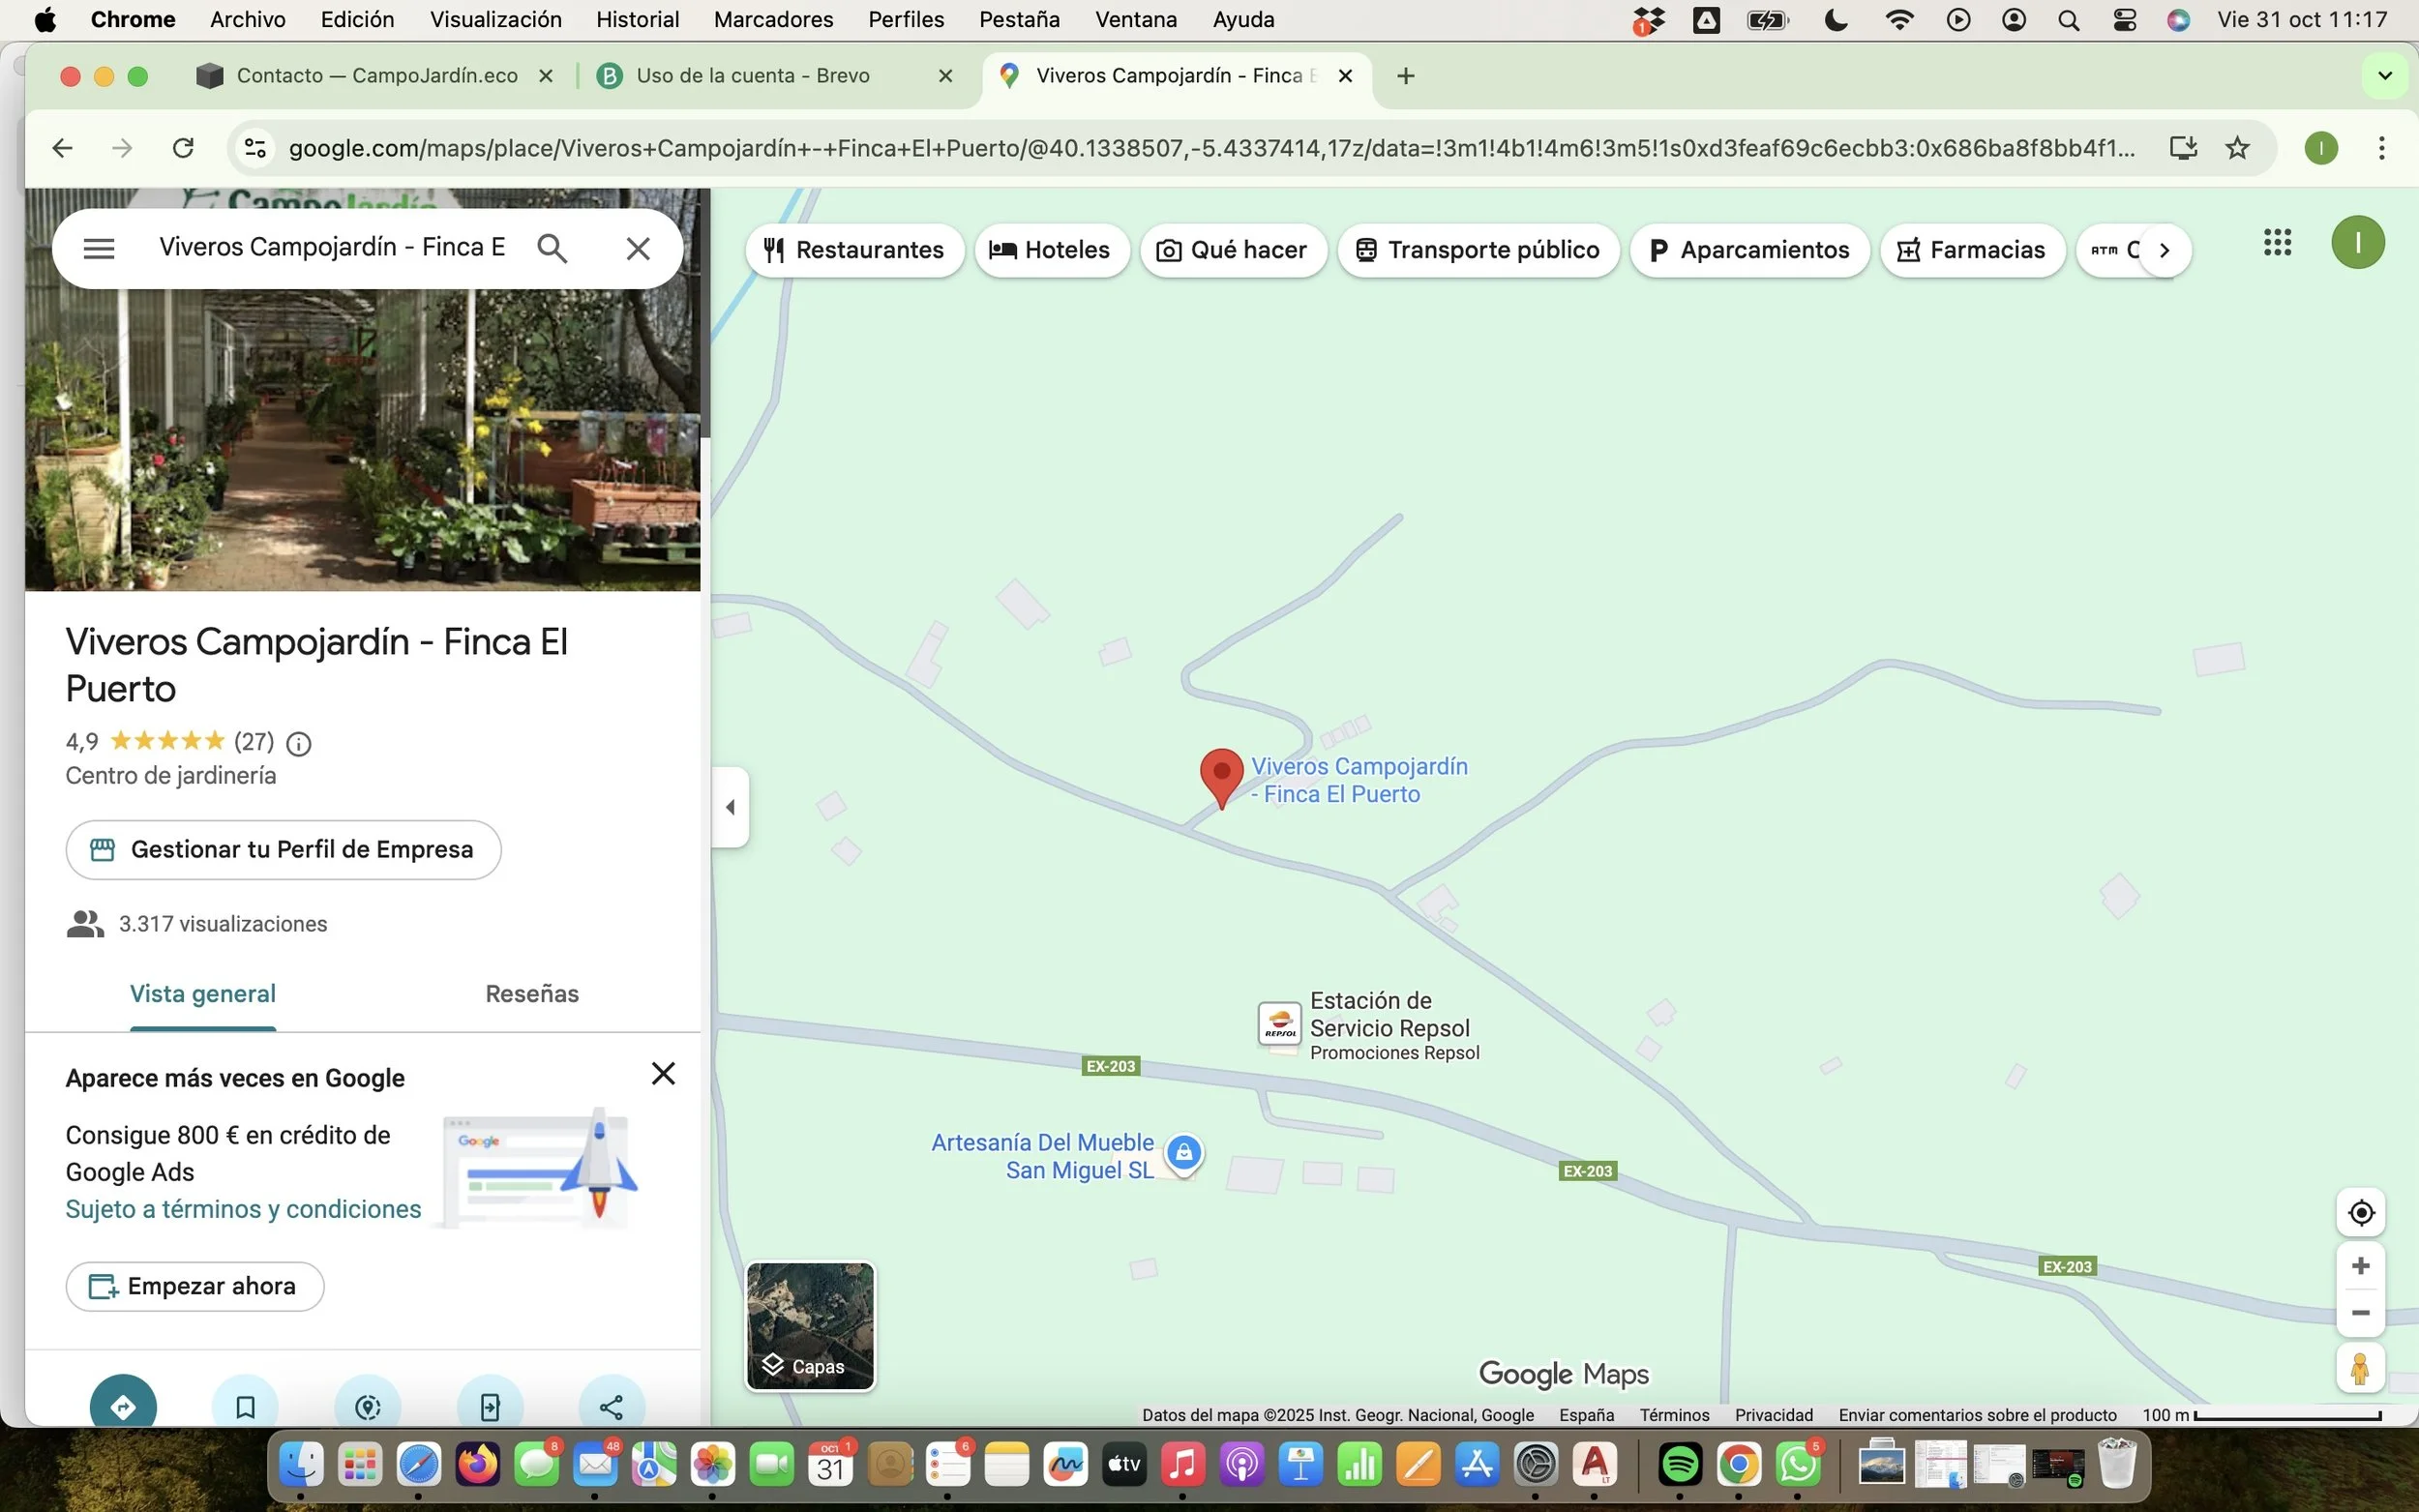Collapse the side panel arrow
Image resolution: width=2419 pixels, height=1512 pixels.
coord(730,807)
